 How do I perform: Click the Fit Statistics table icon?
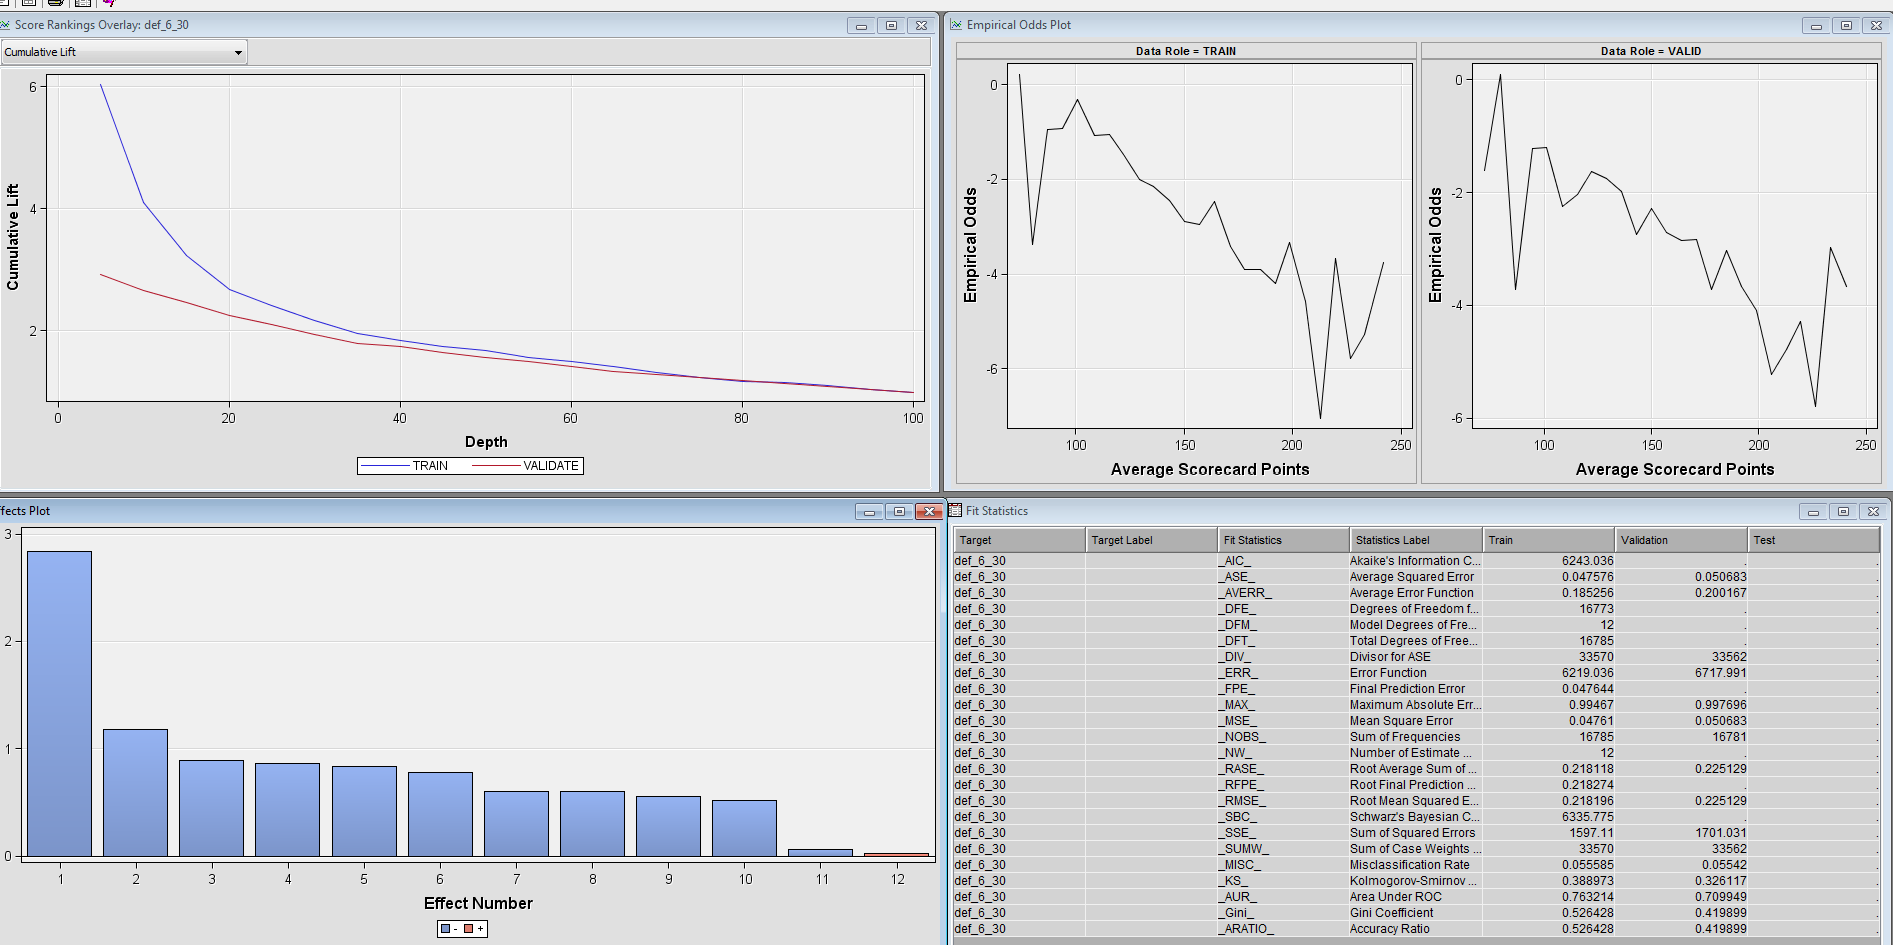(x=957, y=511)
